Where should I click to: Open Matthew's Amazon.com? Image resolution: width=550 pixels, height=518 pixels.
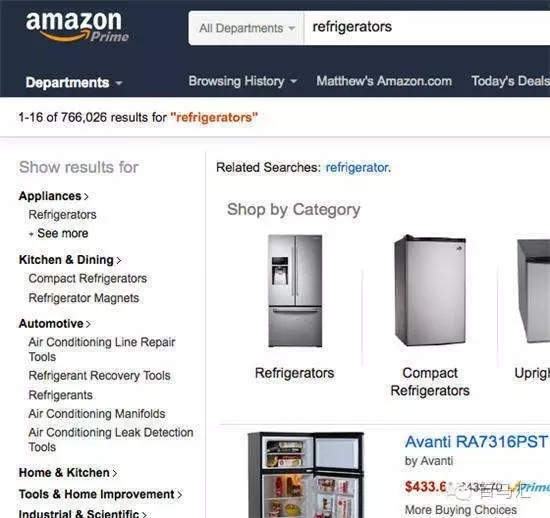(x=384, y=81)
